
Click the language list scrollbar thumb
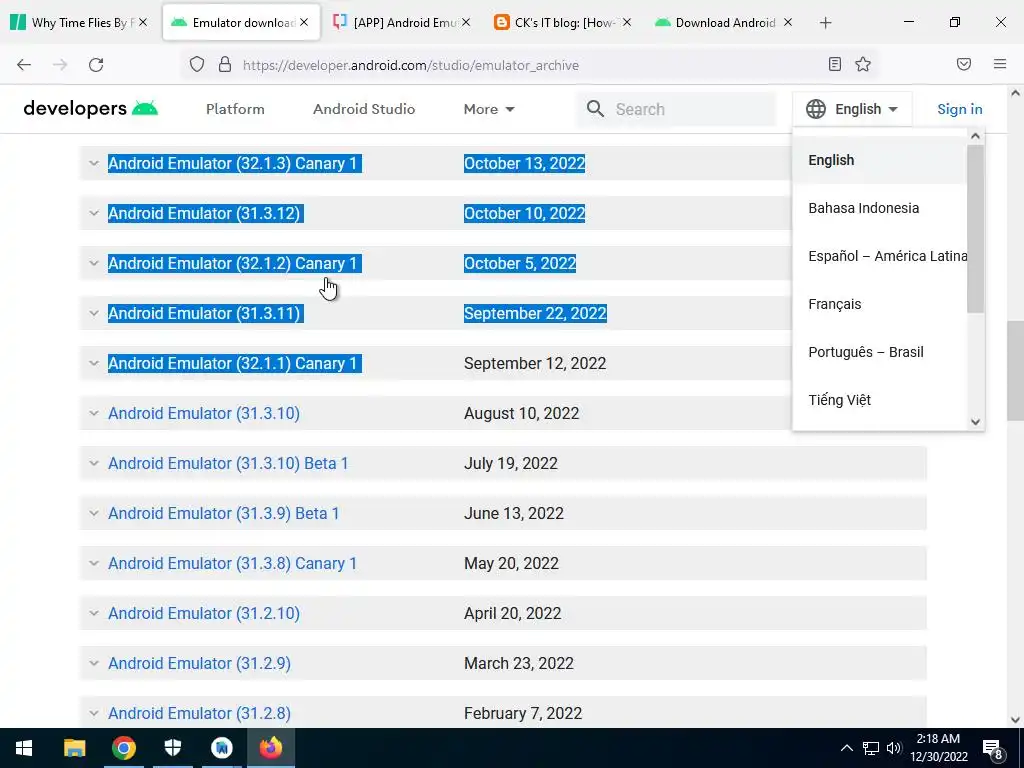(975, 229)
